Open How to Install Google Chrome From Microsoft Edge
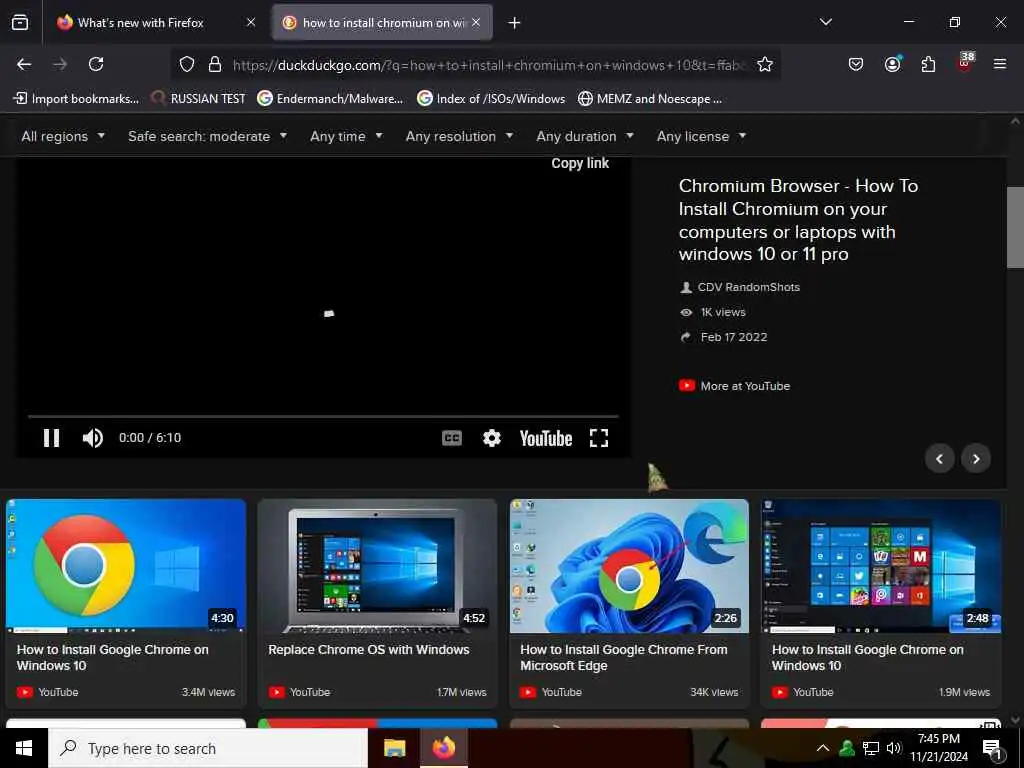Viewport: 1024px width, 768px height. point(624,658)
